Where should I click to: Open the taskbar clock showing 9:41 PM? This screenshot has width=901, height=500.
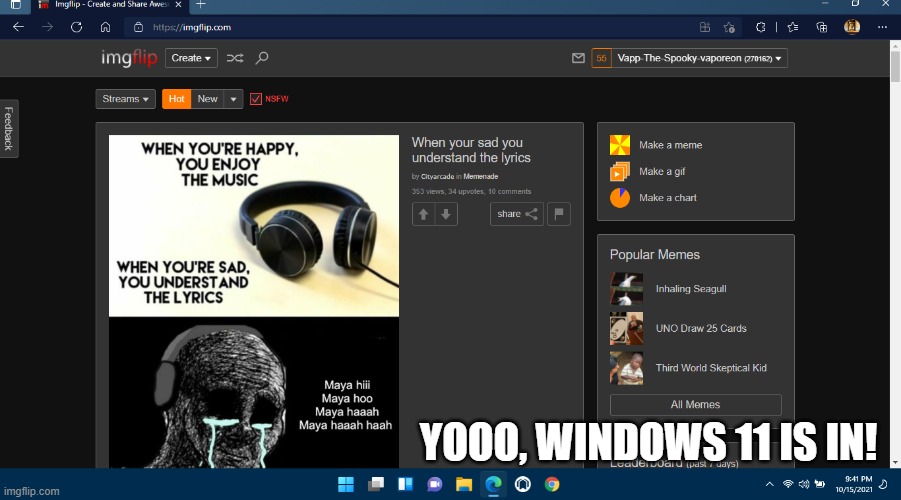(854, 484)
